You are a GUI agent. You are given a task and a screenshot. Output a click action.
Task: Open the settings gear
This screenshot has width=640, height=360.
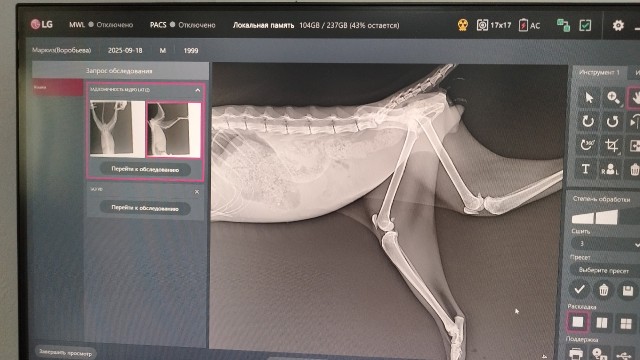coord(618,25)
